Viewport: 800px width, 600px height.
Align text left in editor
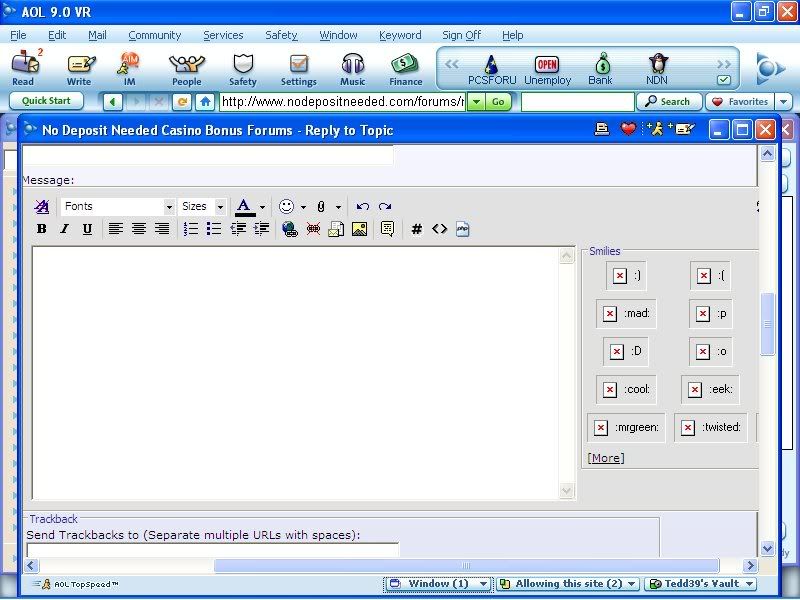[115, 229]
